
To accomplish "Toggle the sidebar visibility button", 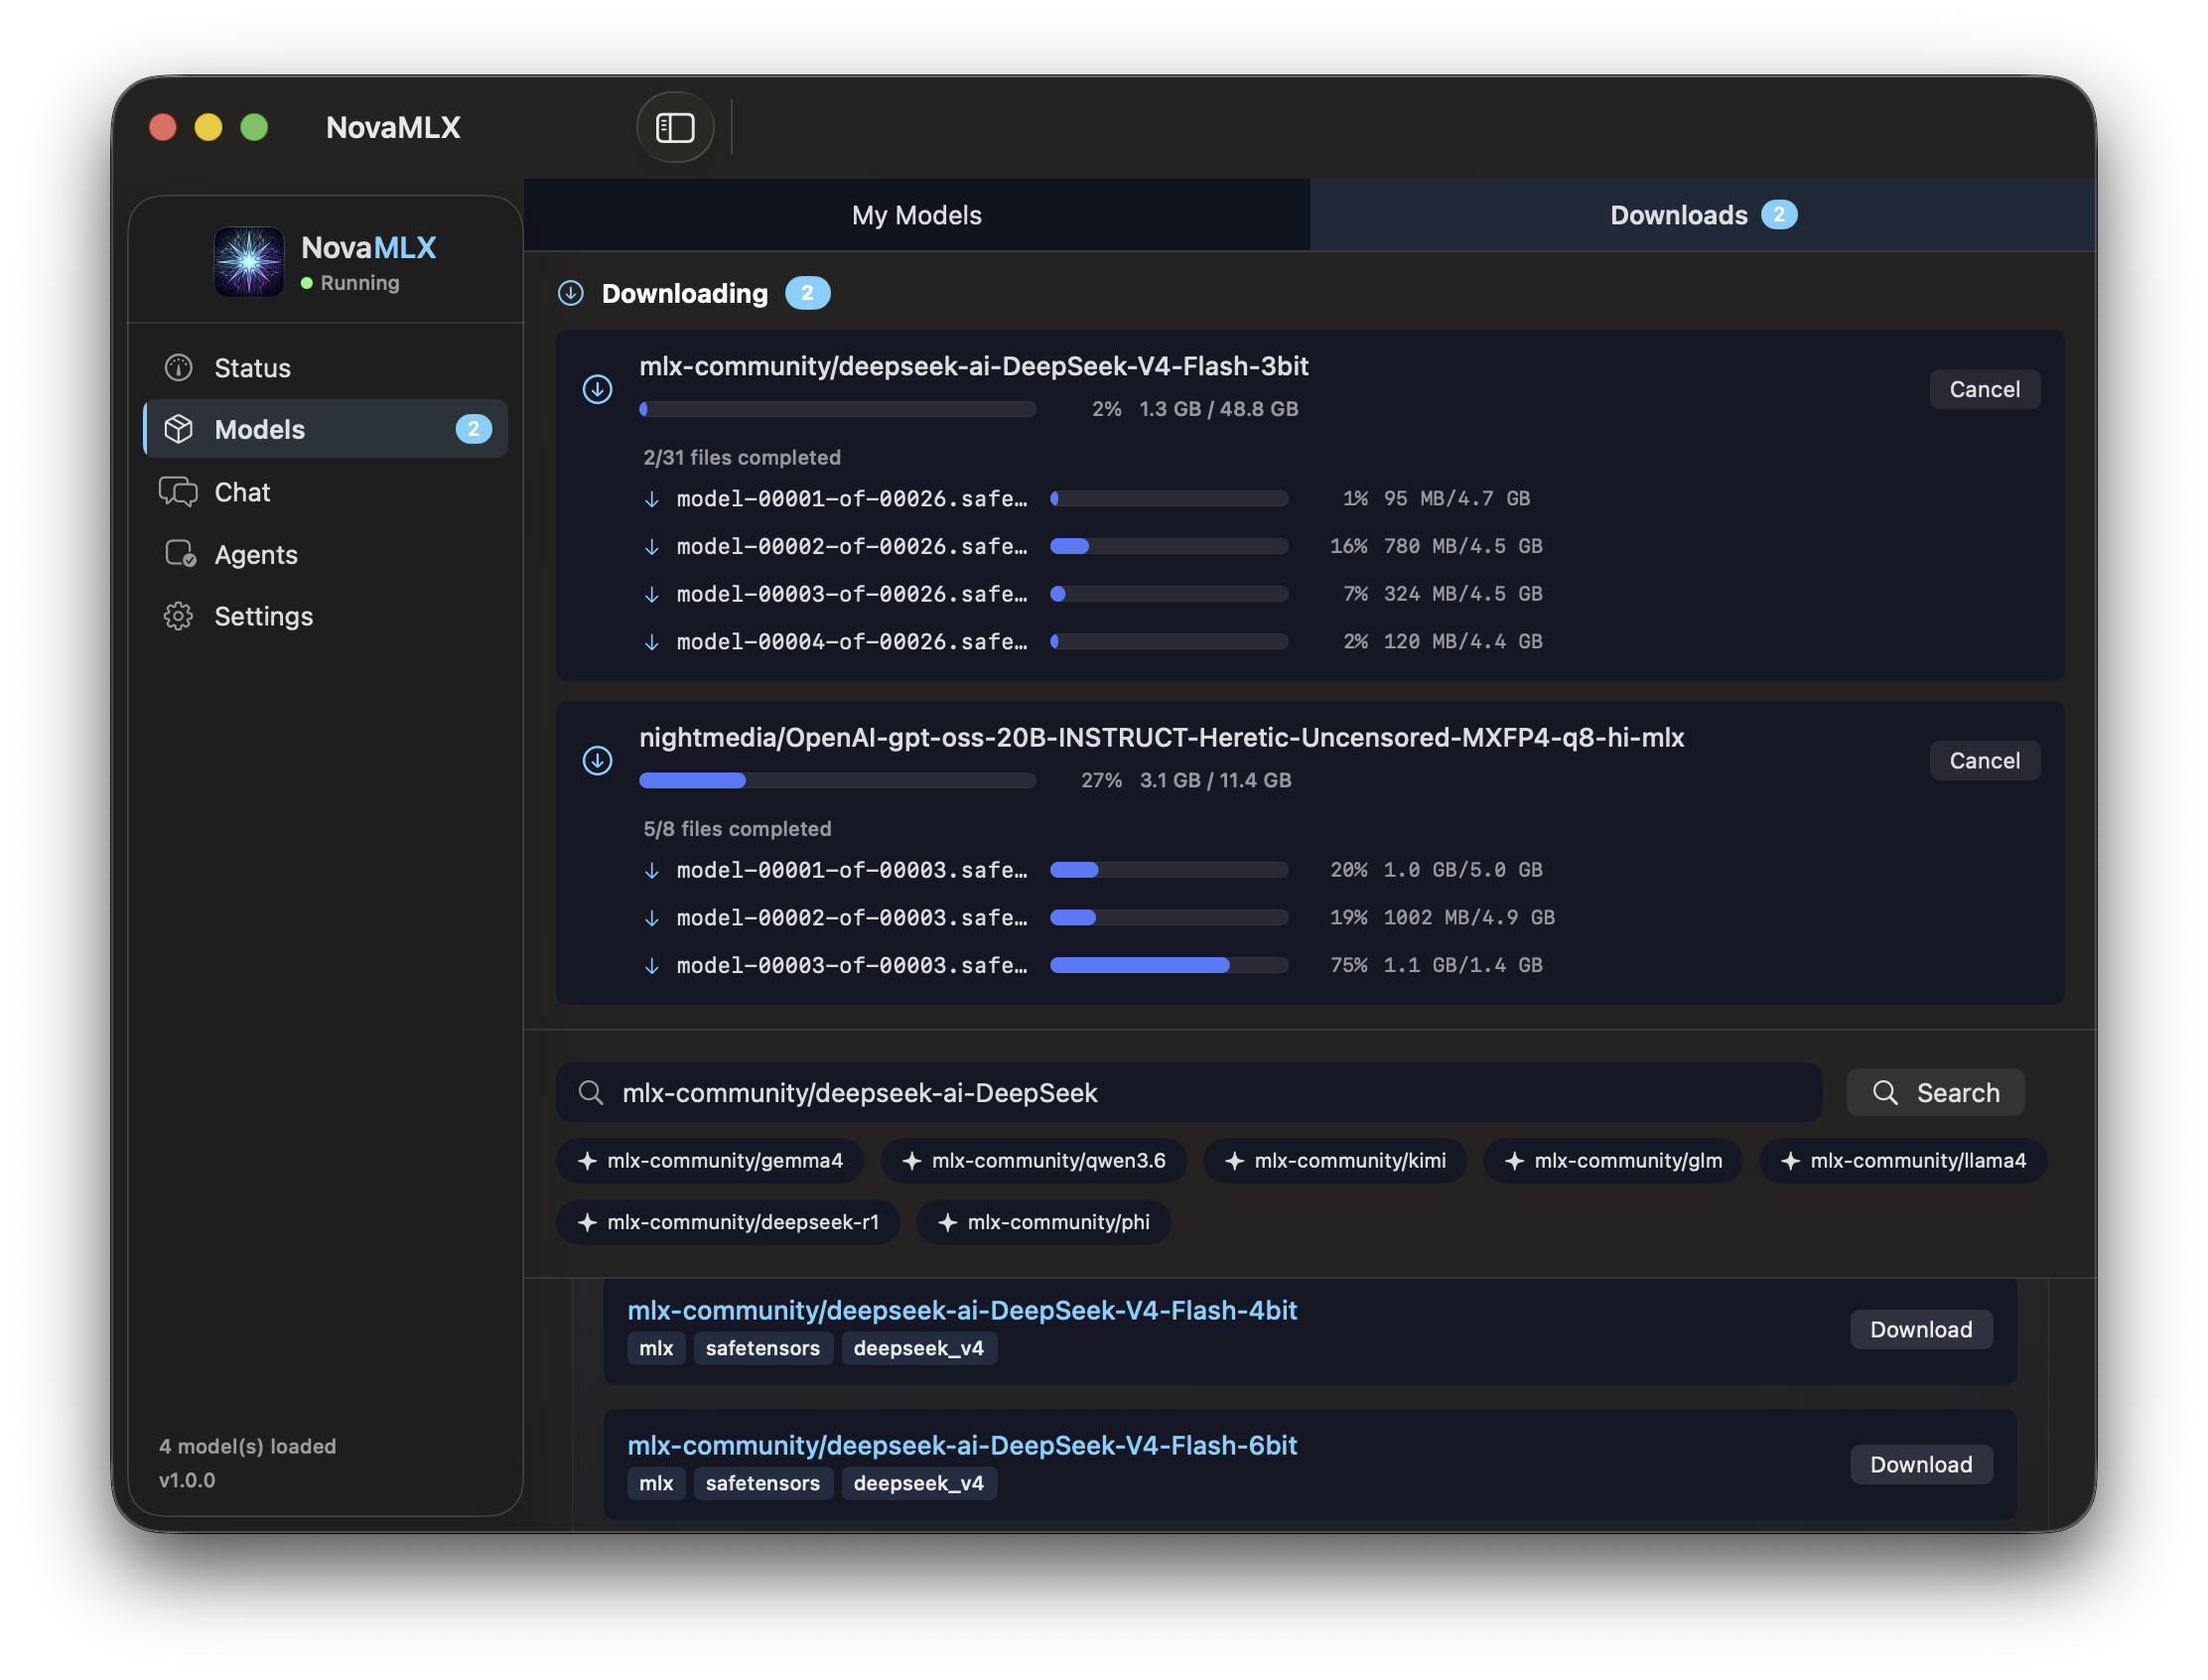I will click(x=675, y=127).
